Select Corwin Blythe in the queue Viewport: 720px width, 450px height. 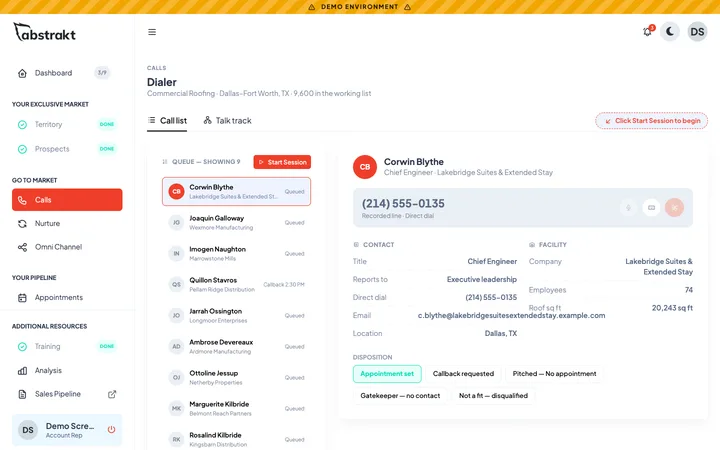point(236,191)
